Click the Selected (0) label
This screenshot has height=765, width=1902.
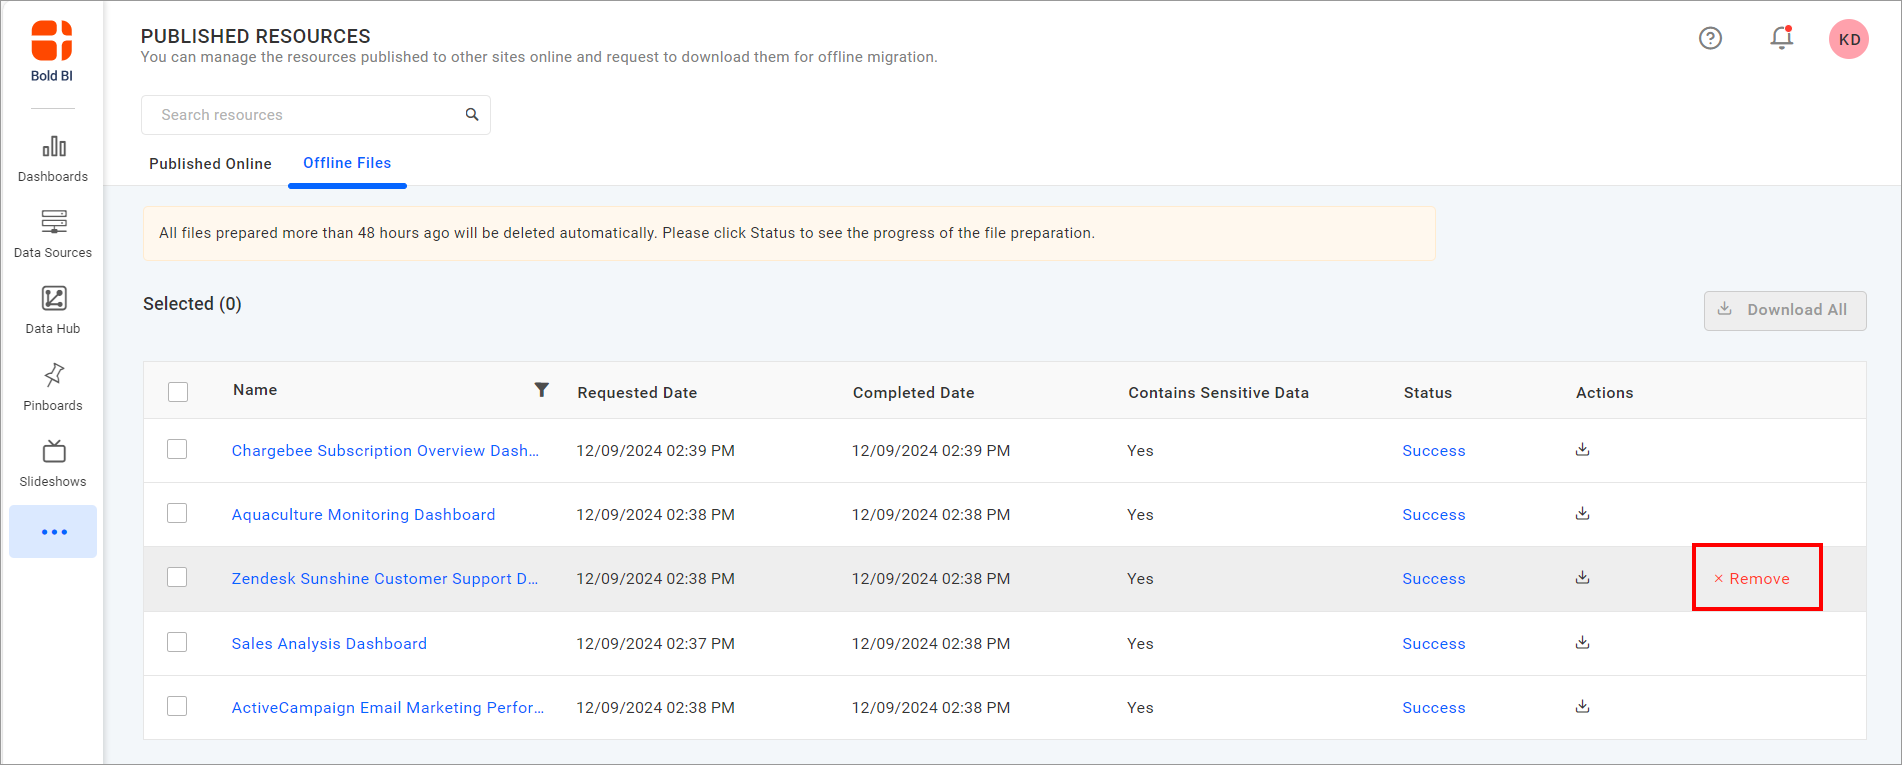tap(192, 304)
